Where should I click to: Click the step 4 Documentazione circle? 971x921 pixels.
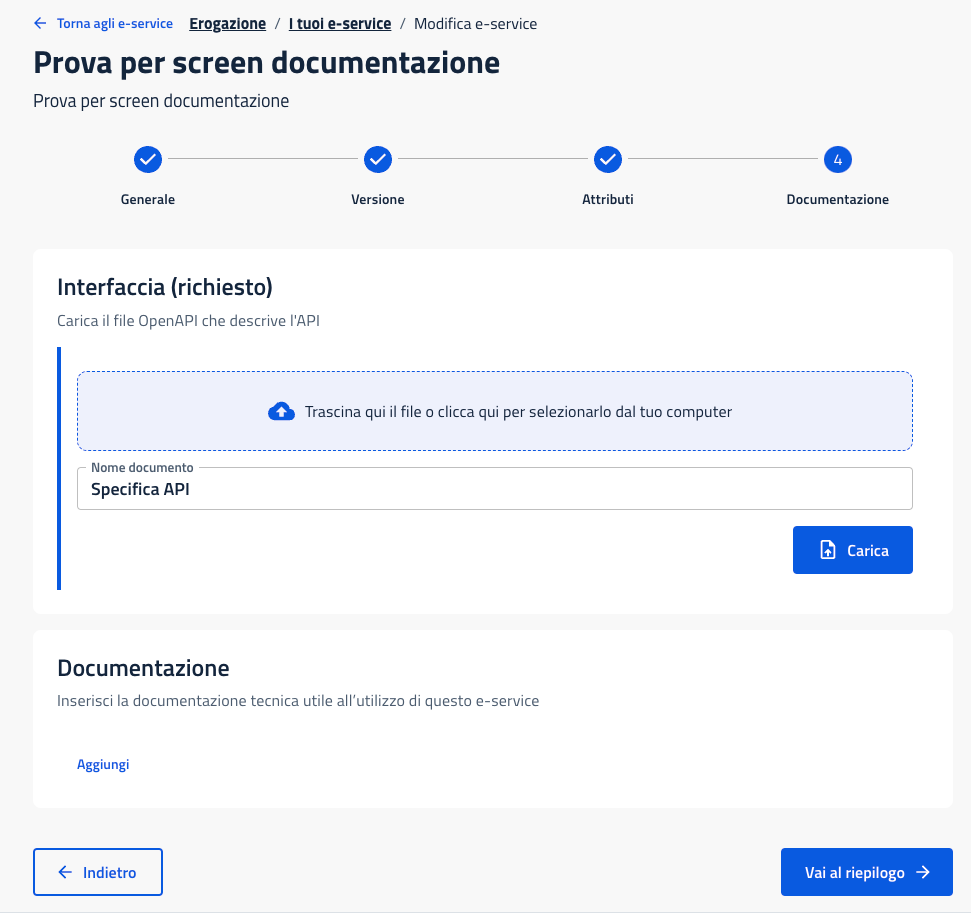838,159
